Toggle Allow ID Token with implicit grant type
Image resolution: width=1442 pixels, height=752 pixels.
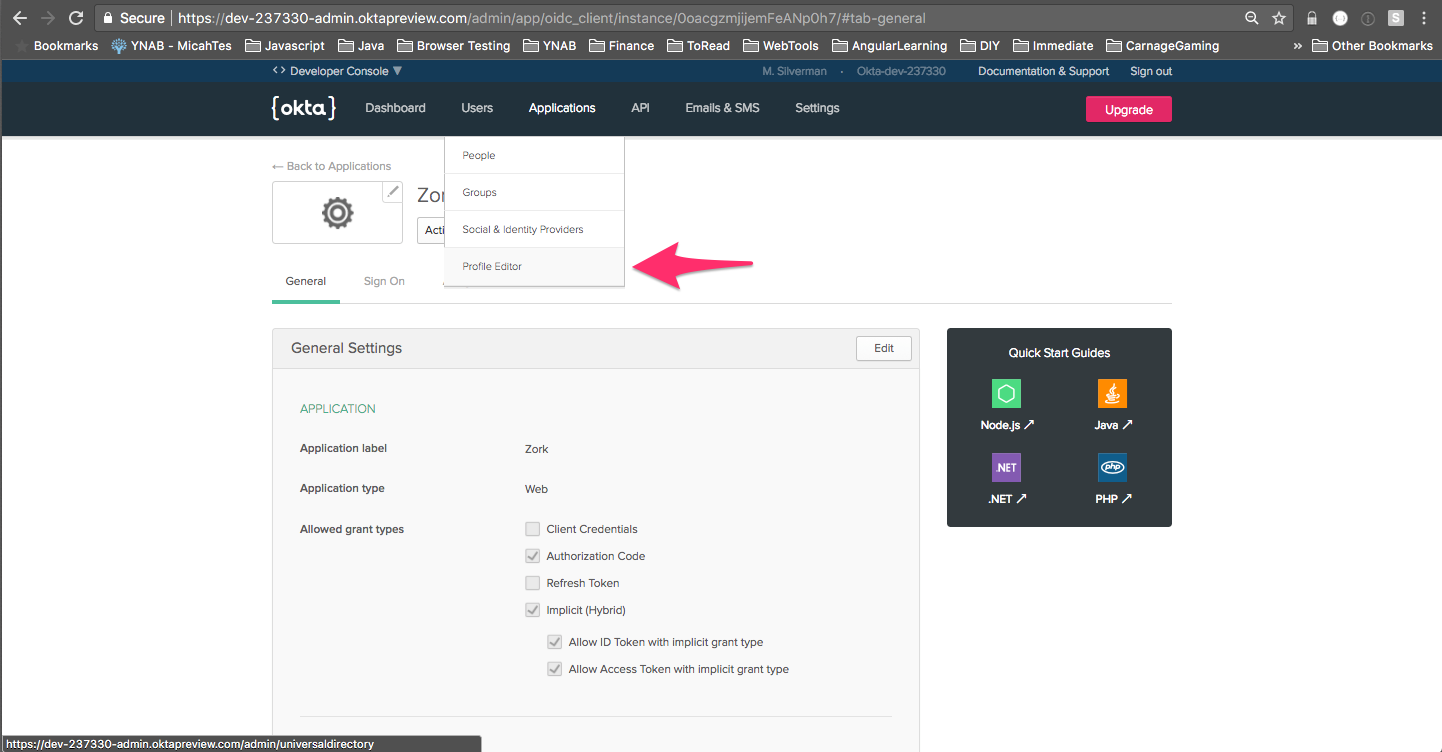click(x=554, y=642)
